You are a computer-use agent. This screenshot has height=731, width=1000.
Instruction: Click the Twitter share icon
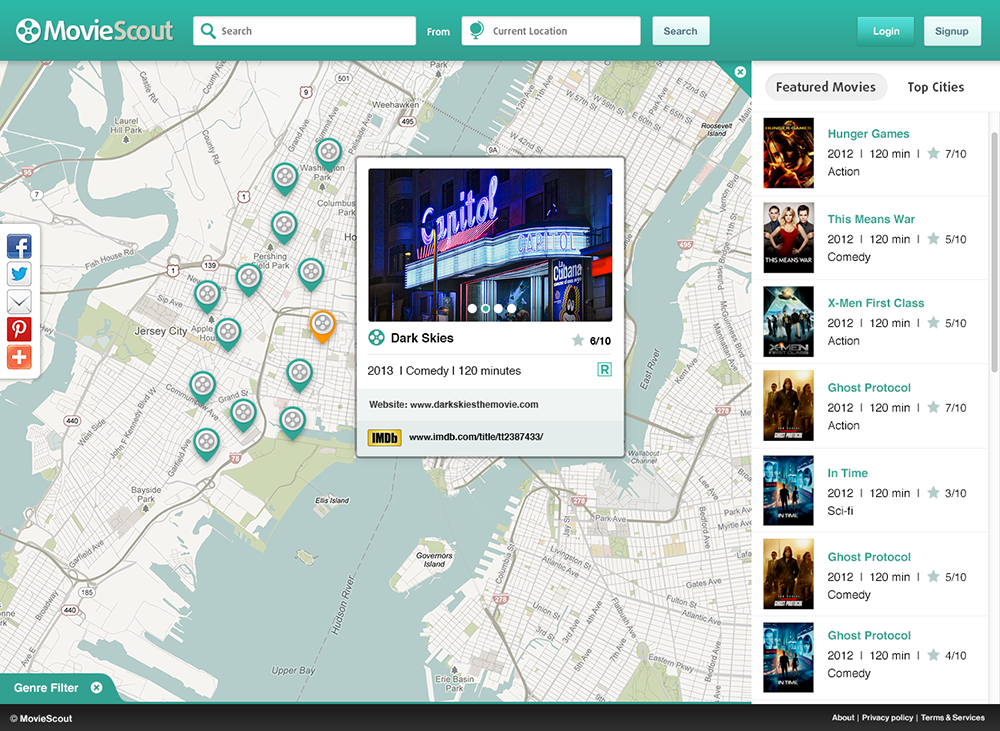click(x=19, y=274)
